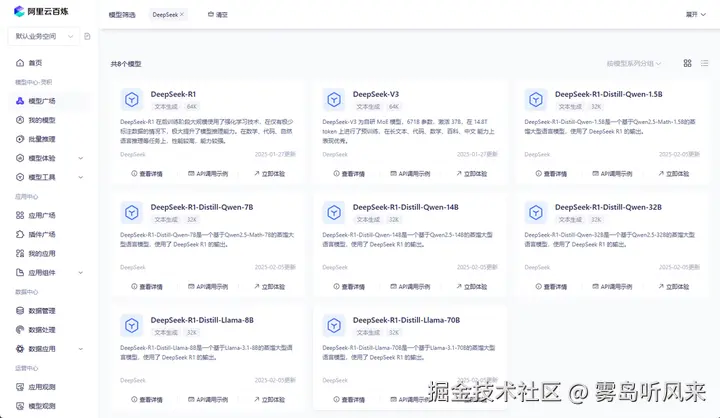This screenshot has width=720, height=418.
Task: Expand the filter panel with 展开
Action: click(696, 15)
